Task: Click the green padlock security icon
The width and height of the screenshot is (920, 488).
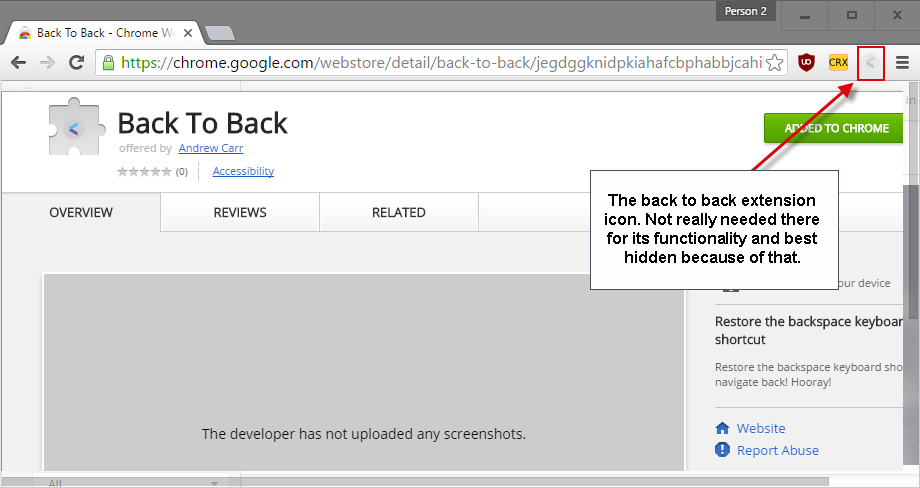Action: [x=107, y=62]
